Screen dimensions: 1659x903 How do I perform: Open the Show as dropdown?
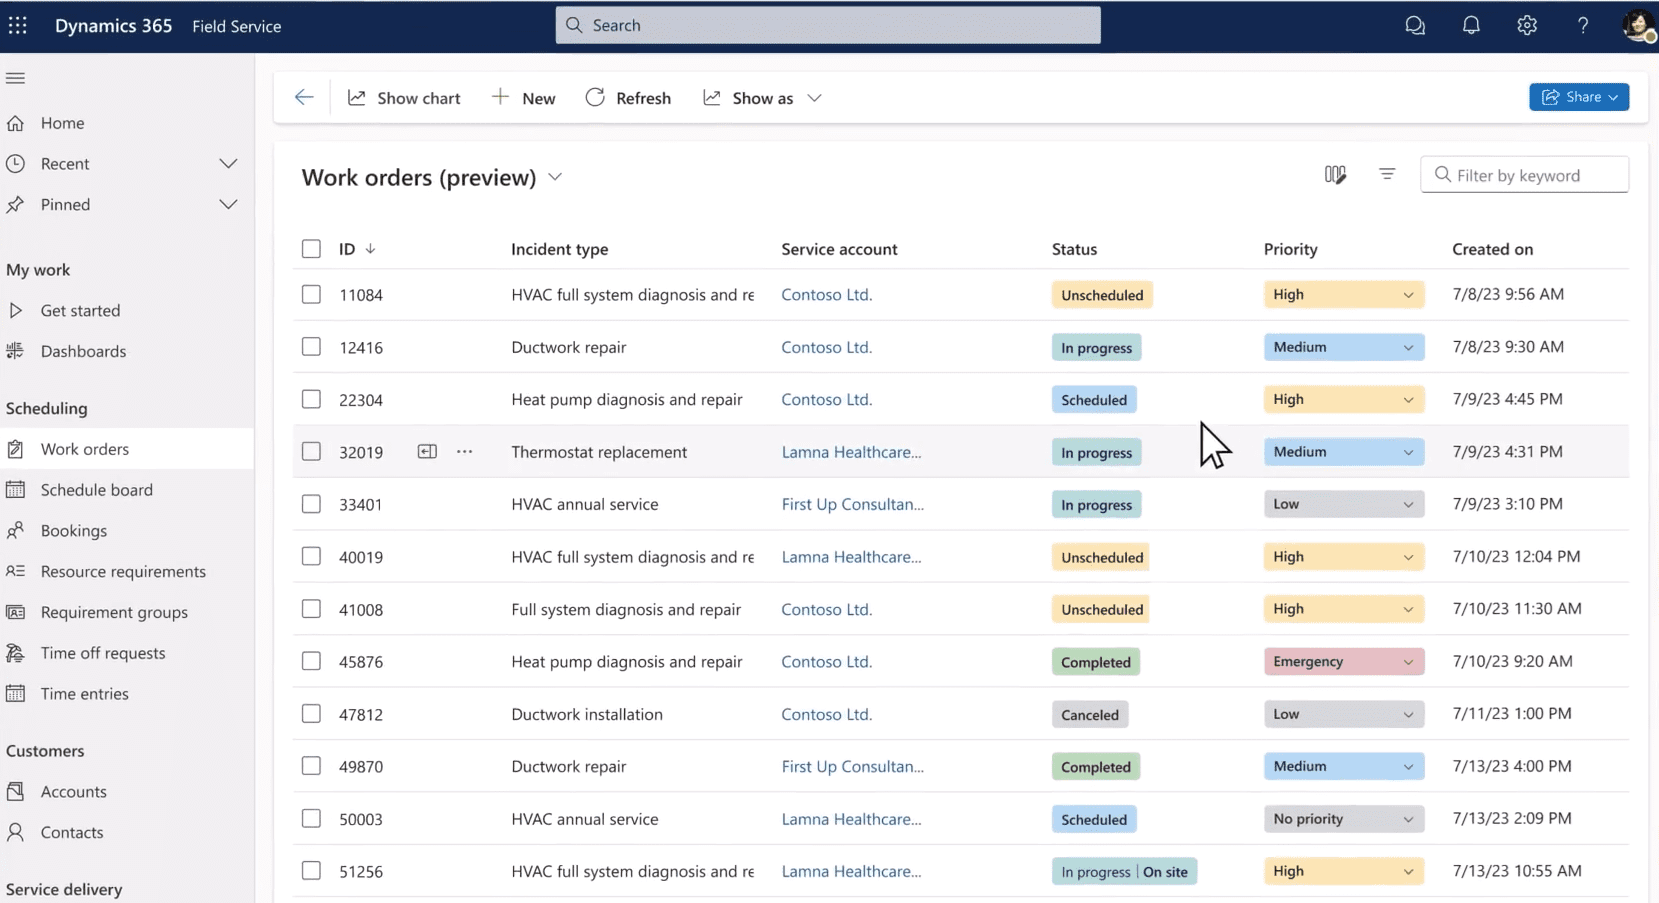click(x=763, y=98)
